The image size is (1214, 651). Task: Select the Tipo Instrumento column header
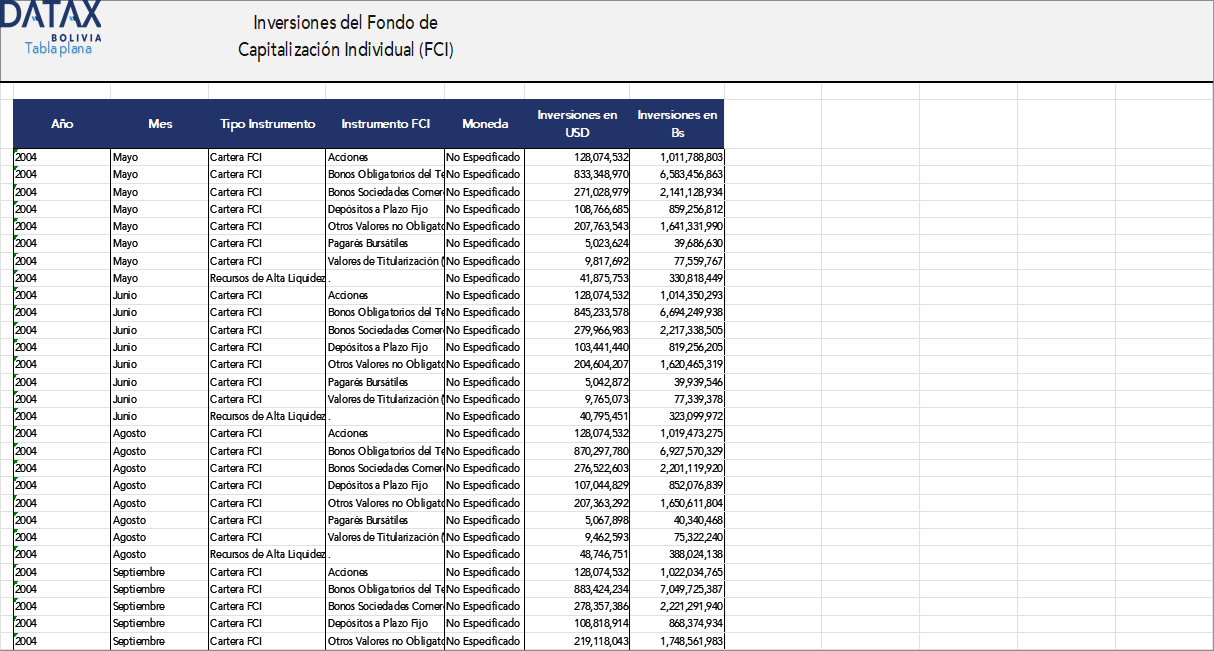[x=267, y=124]
